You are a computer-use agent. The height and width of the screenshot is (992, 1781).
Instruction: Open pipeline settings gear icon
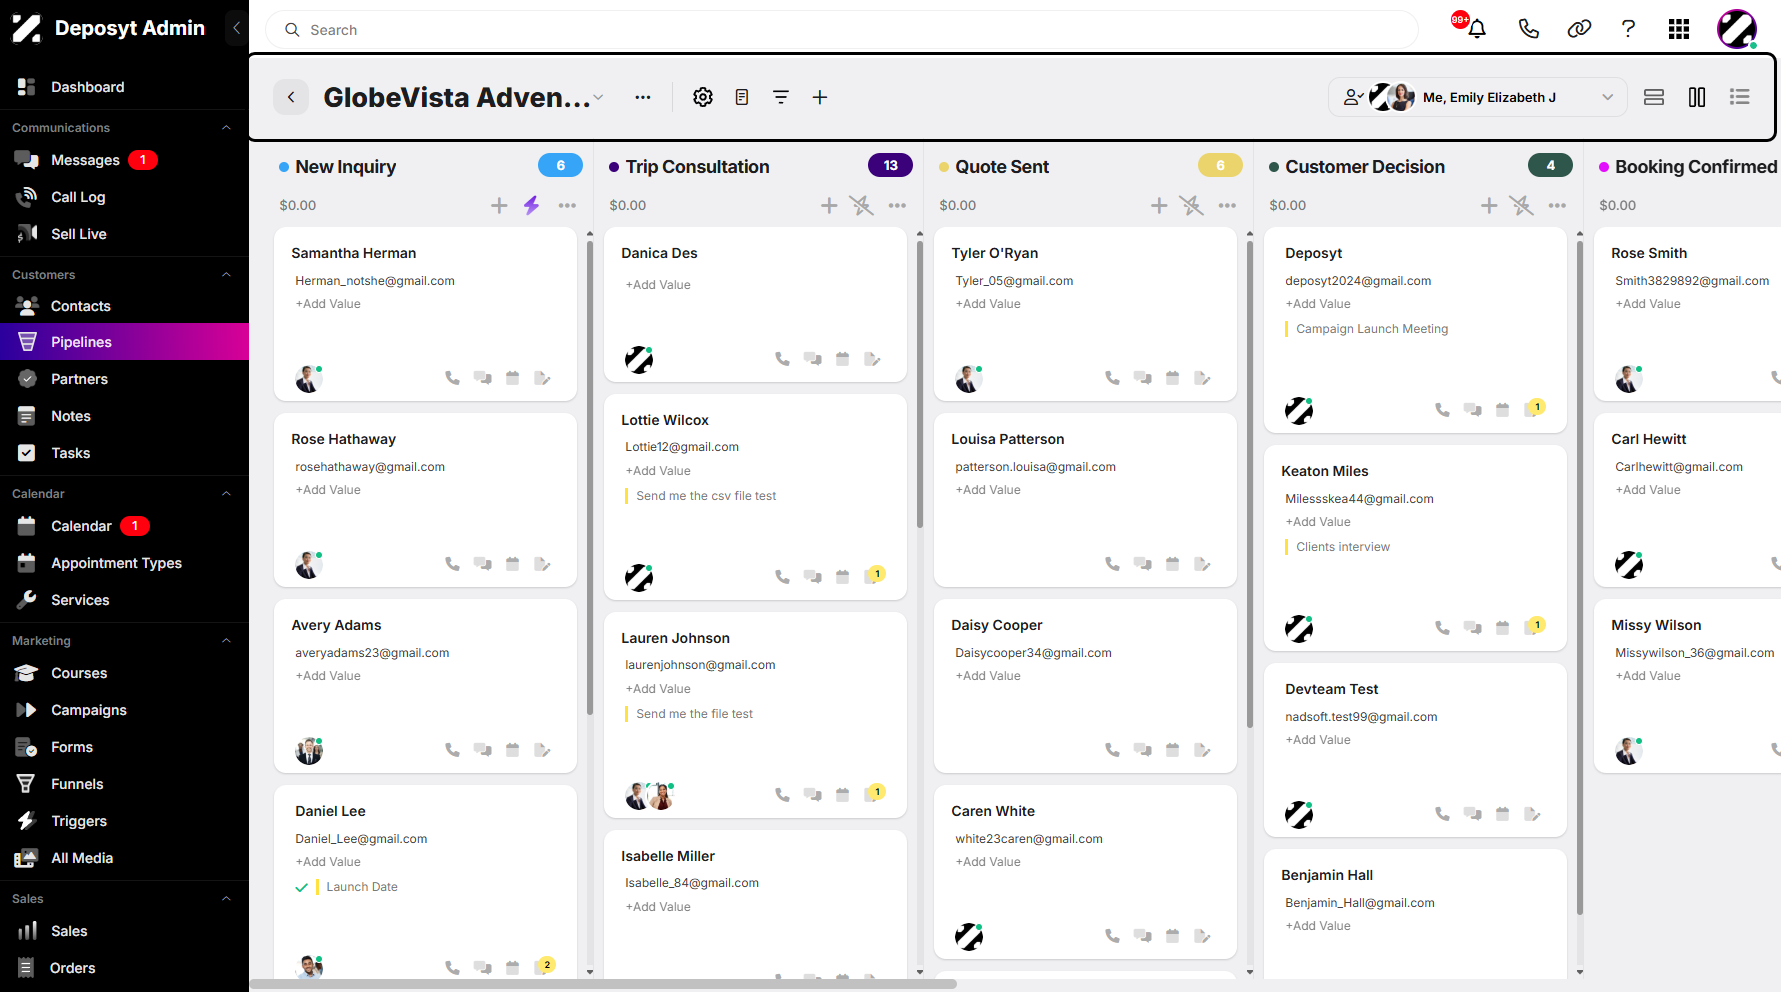pyautogui.click(x=703, y=97)
